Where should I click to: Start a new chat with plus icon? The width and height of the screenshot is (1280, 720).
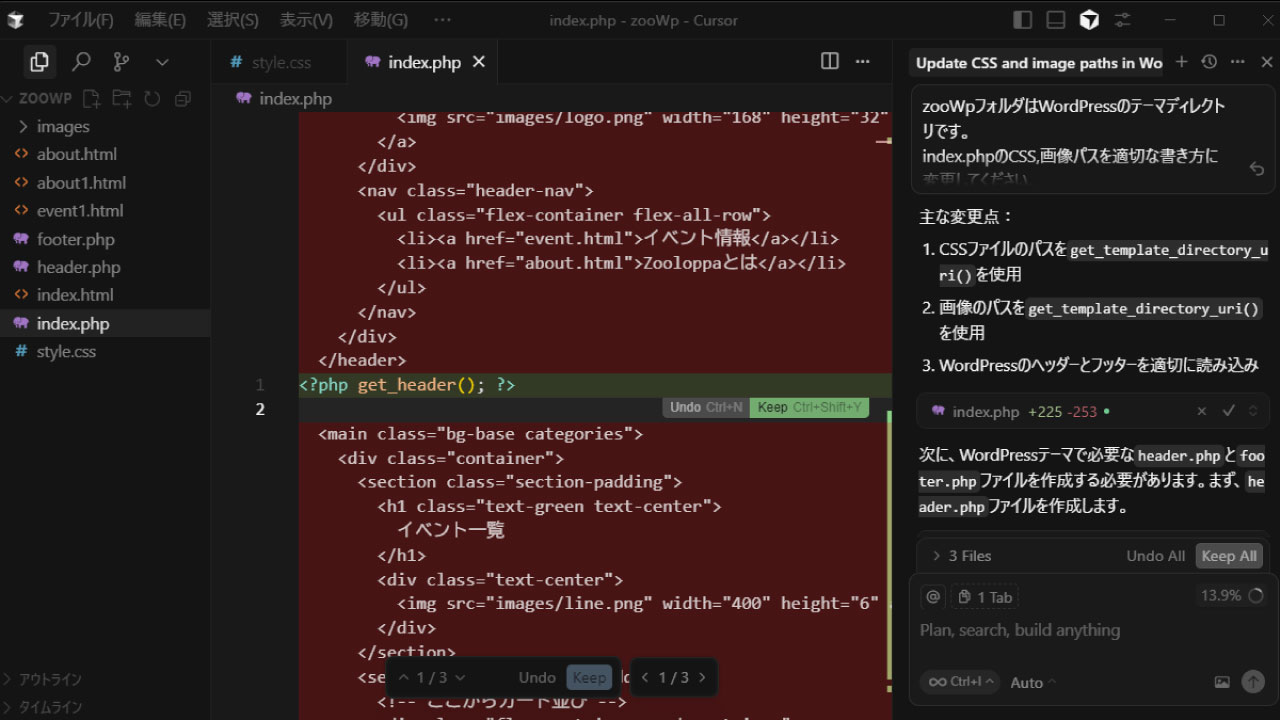1181,62
